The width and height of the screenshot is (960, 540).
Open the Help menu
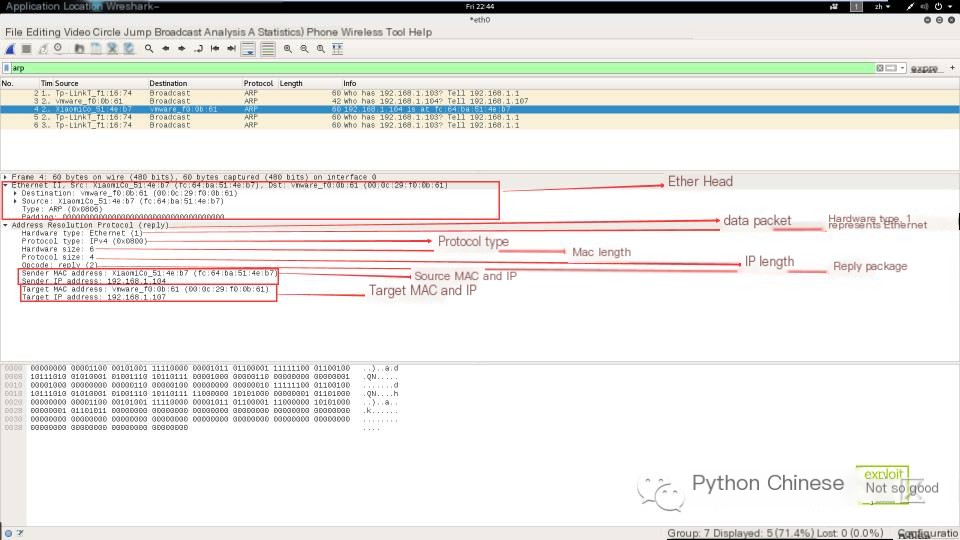[x=420, y=32]
